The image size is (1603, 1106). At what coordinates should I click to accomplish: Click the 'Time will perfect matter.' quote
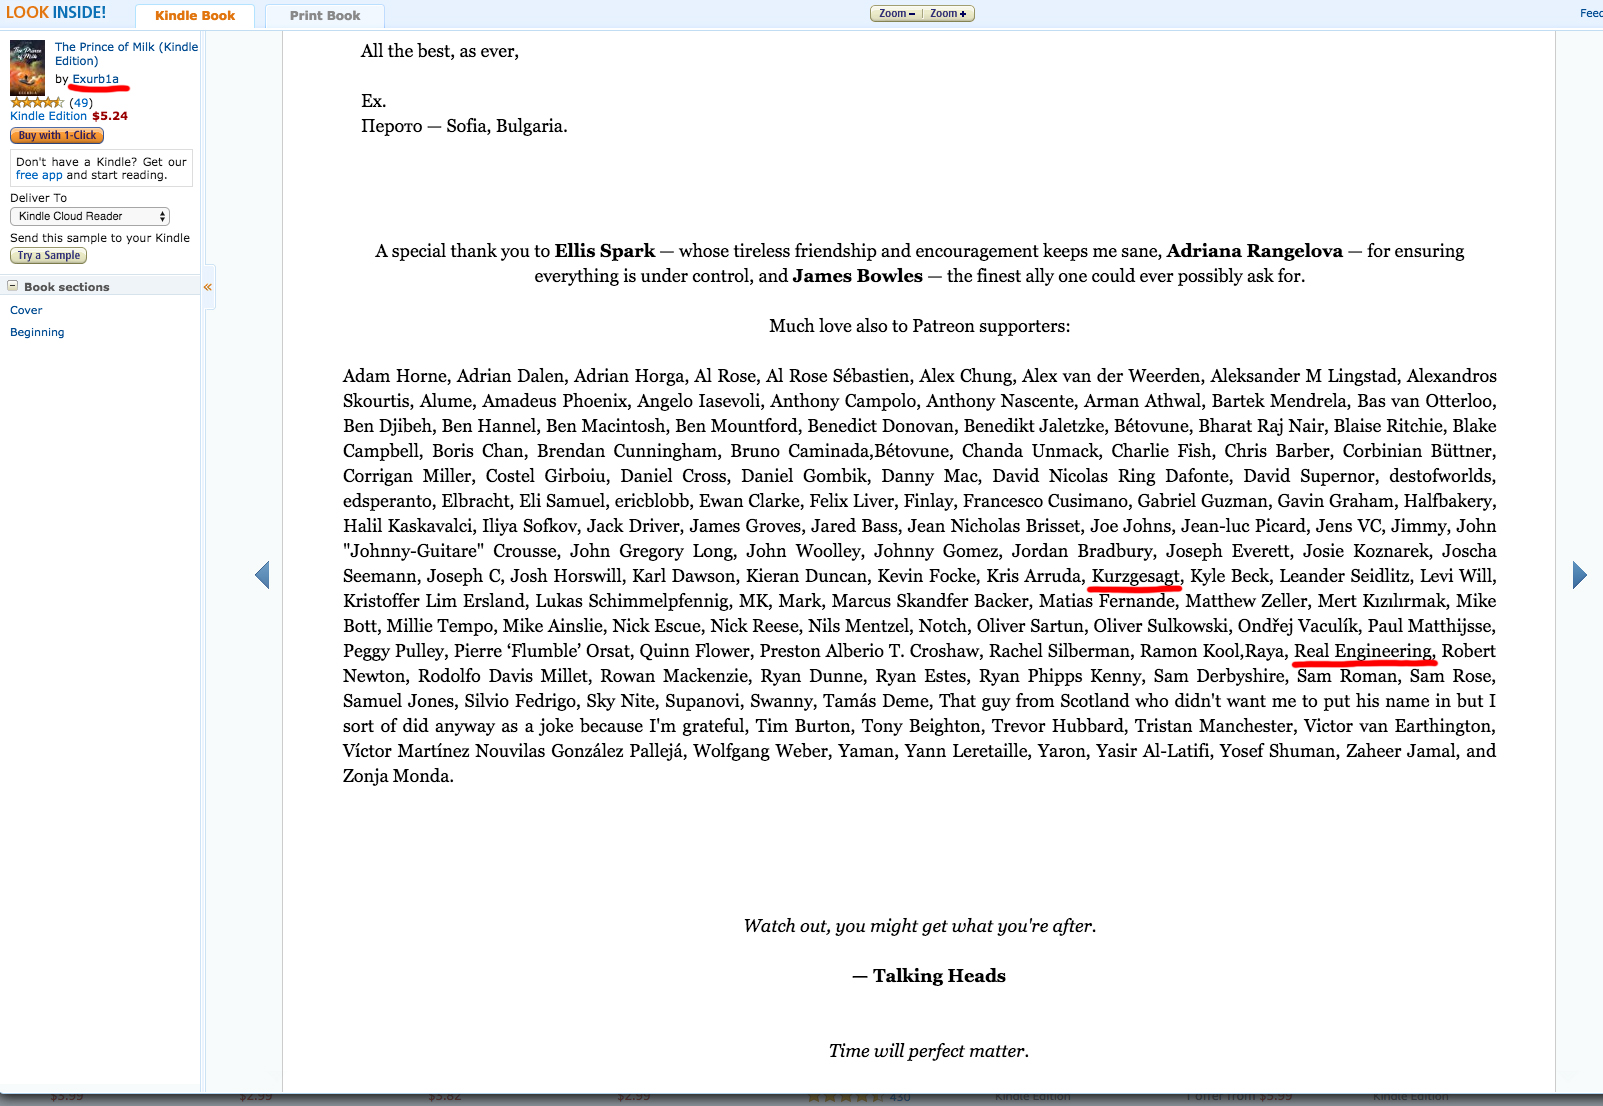point(929,1051)
